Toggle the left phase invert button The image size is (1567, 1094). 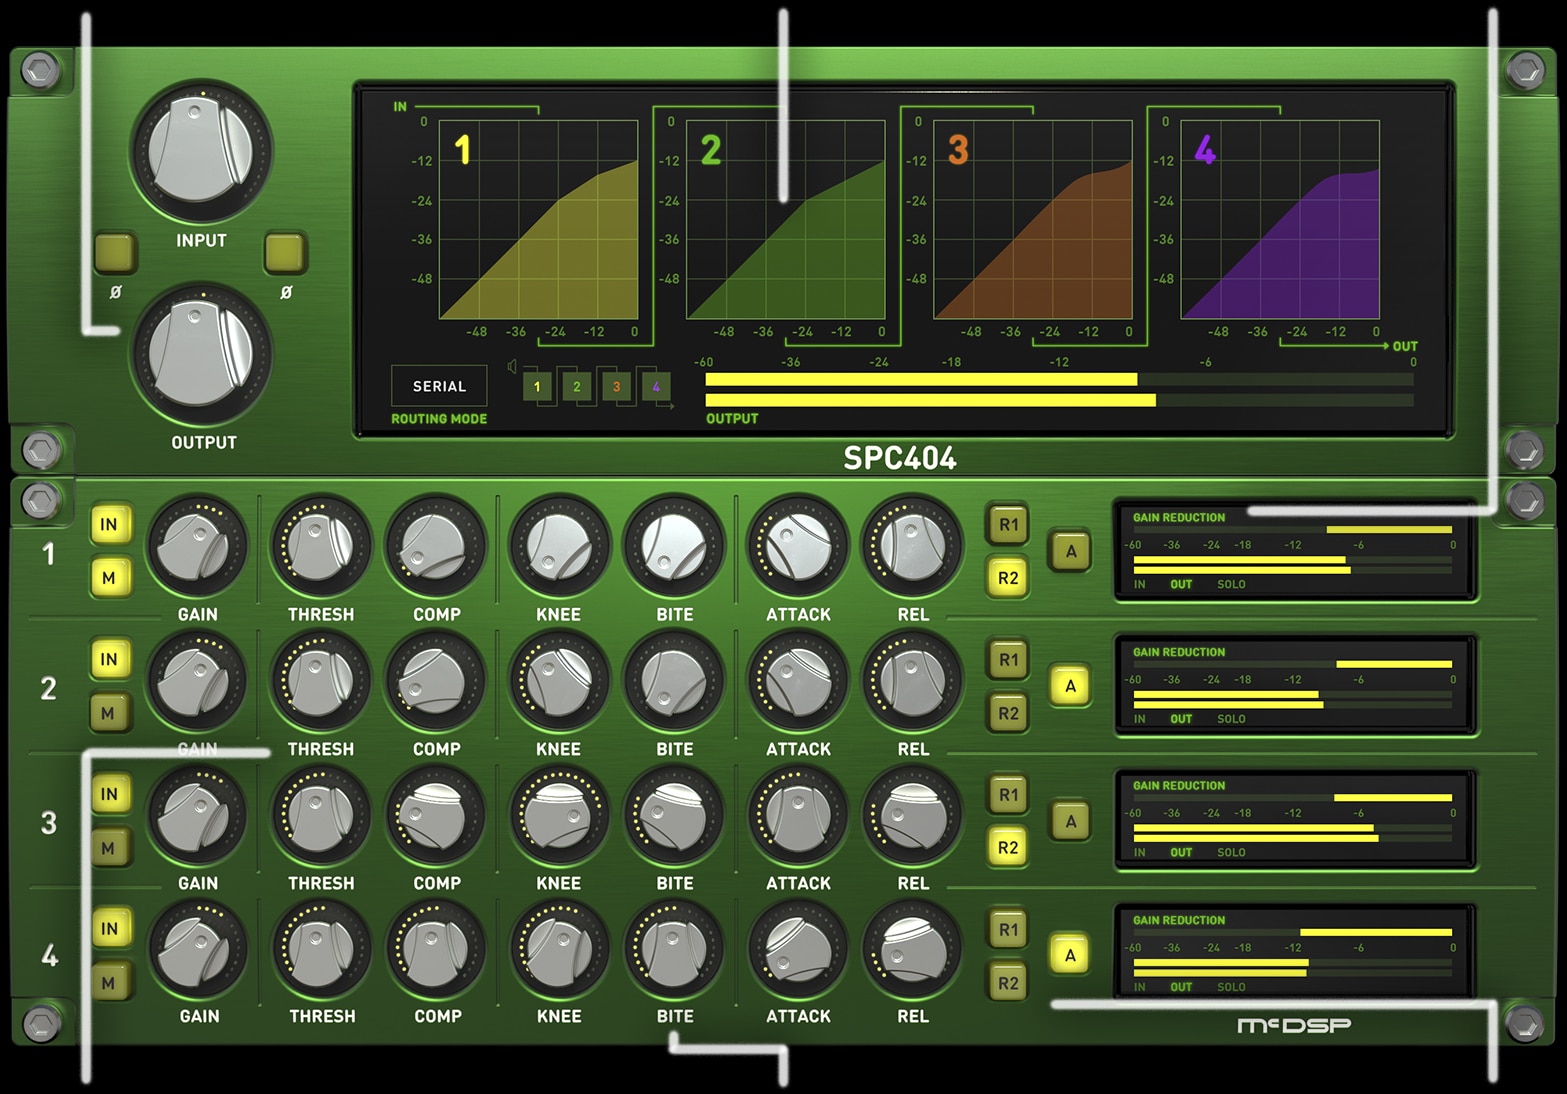pyautogui.click(x=115, y=254)
